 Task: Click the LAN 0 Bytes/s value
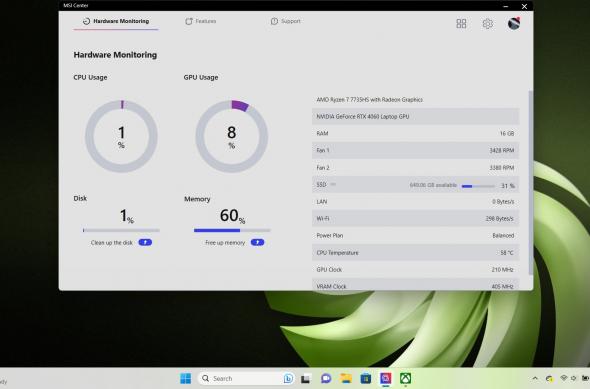coord(503,202)
